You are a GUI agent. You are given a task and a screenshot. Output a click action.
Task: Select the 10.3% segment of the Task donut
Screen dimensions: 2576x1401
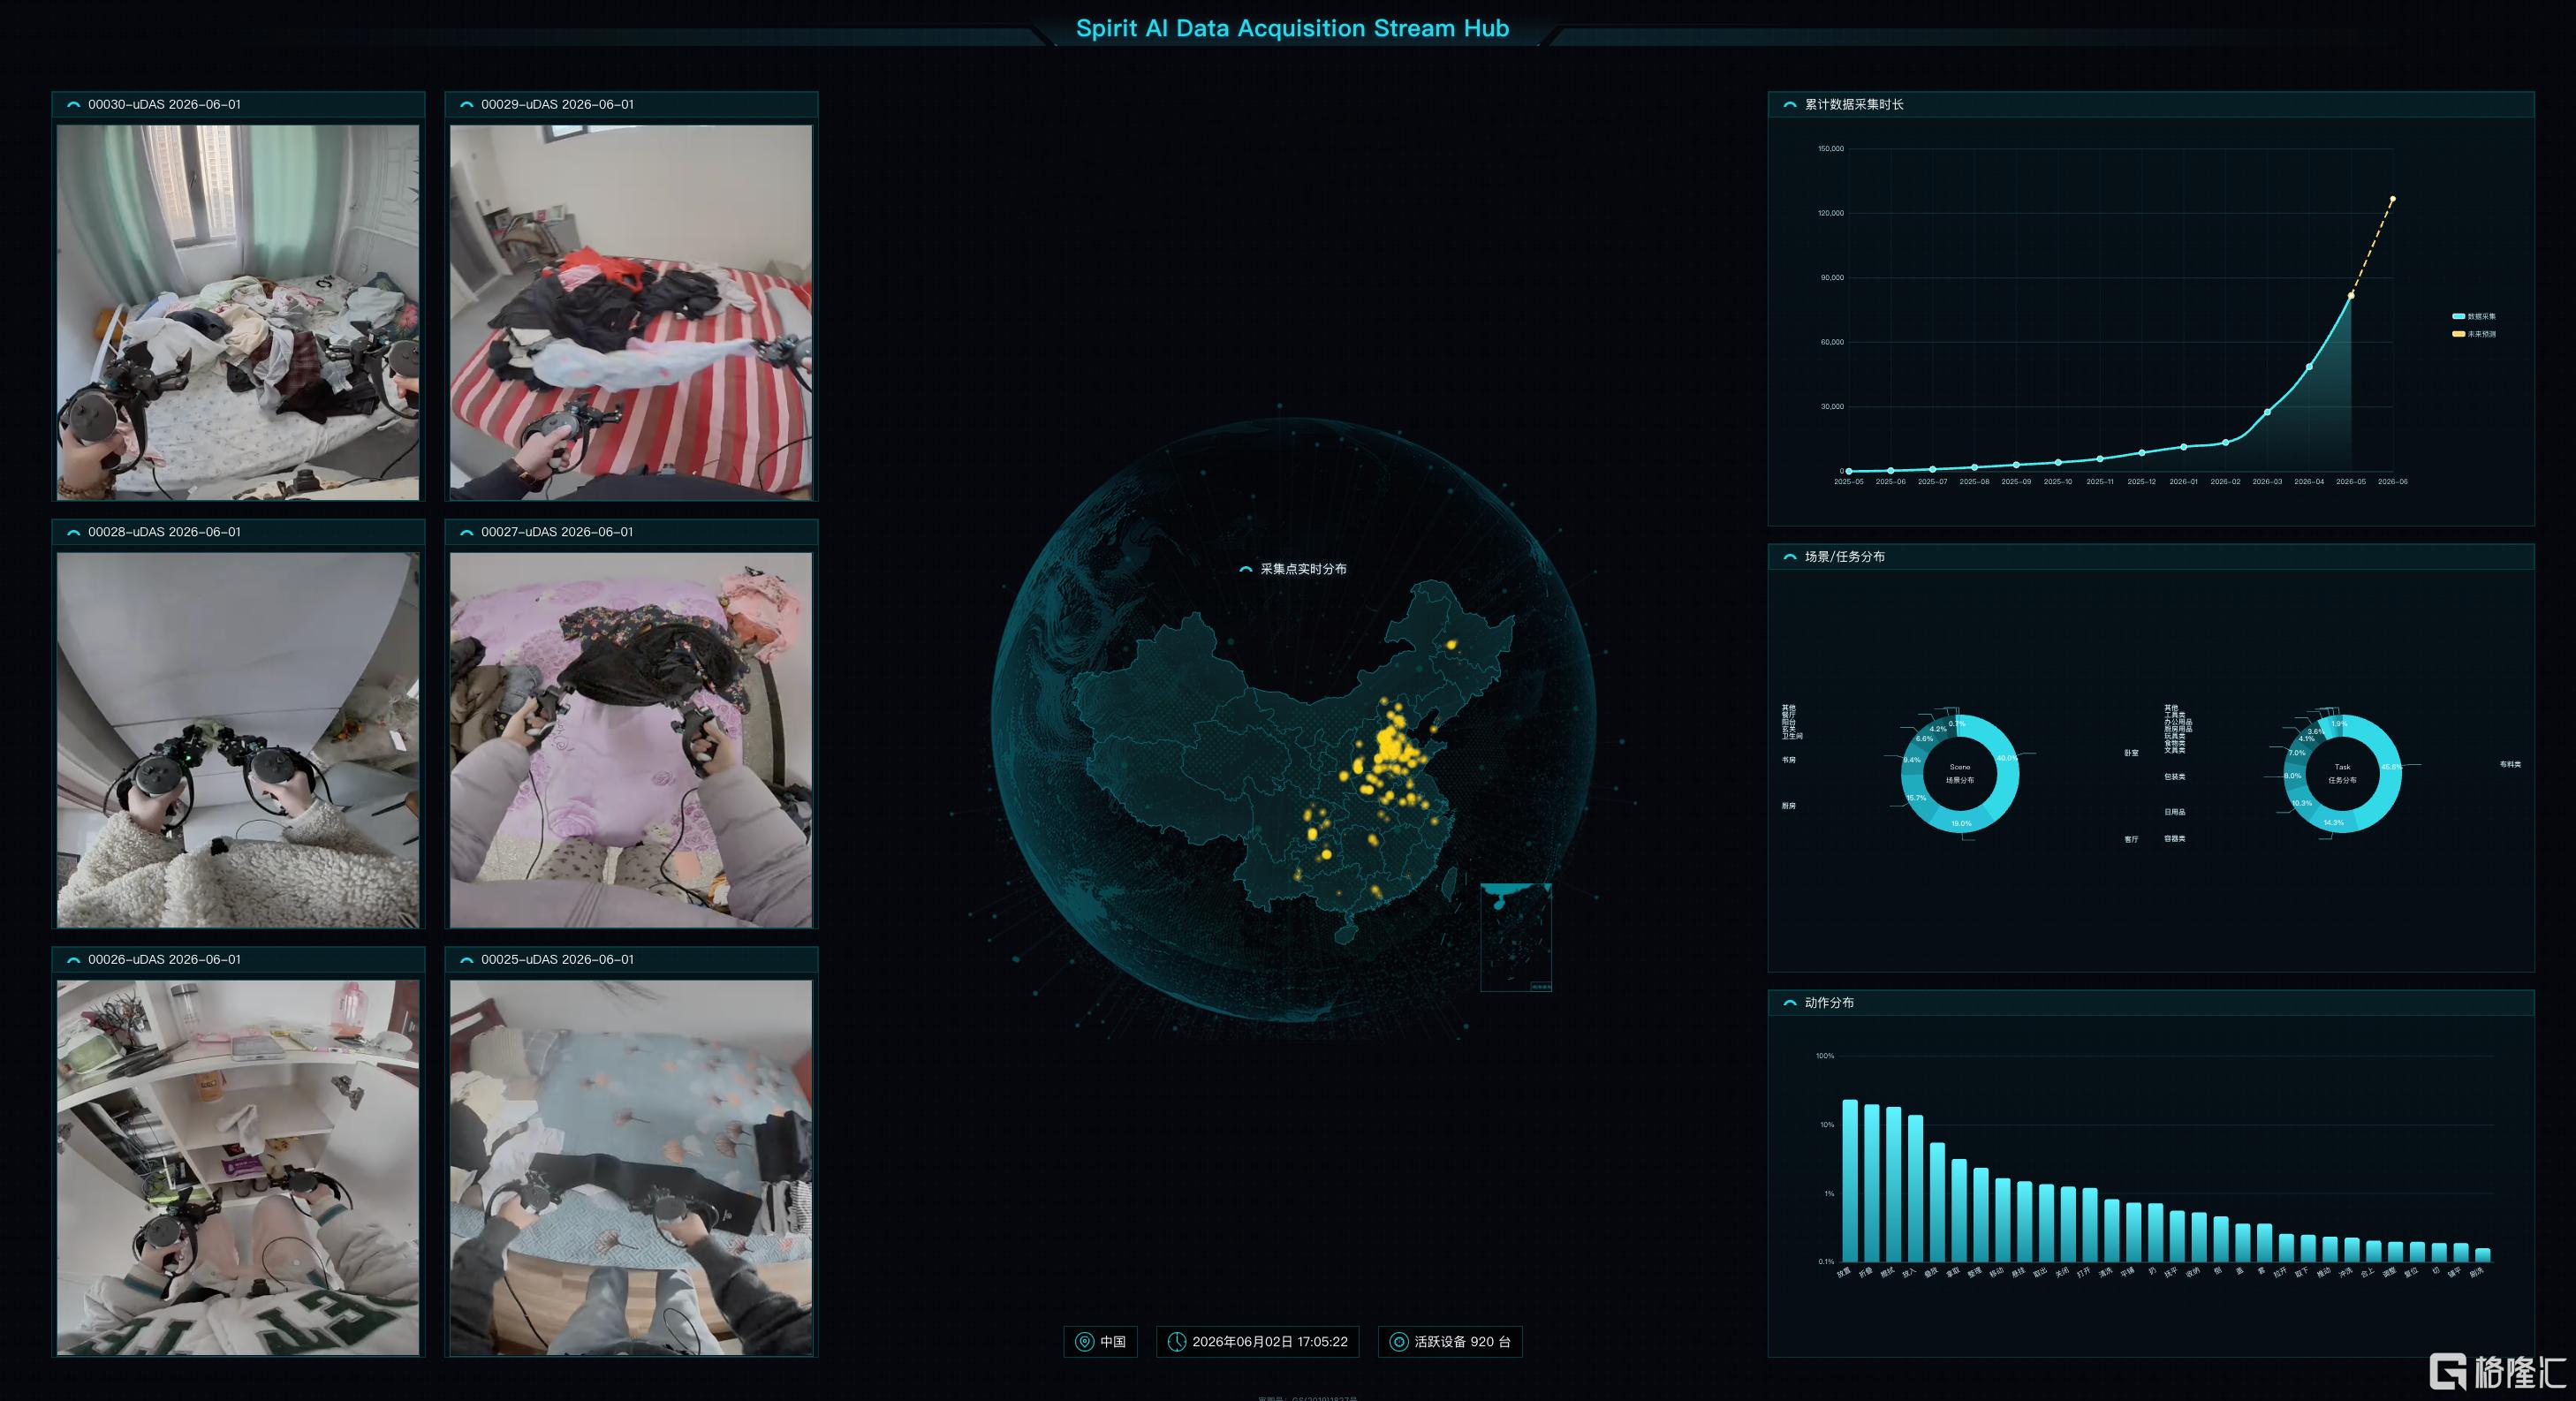point(2301,803)
